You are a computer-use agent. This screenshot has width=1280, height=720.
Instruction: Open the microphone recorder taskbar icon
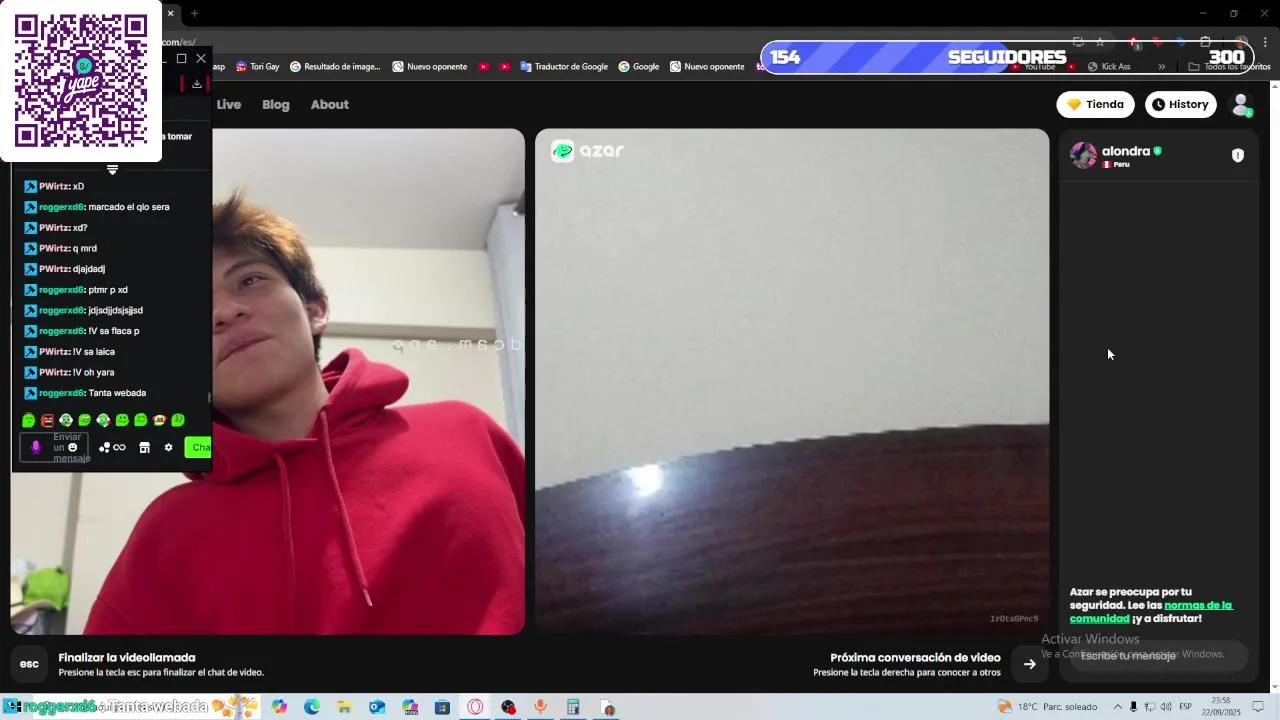[540, 707]
